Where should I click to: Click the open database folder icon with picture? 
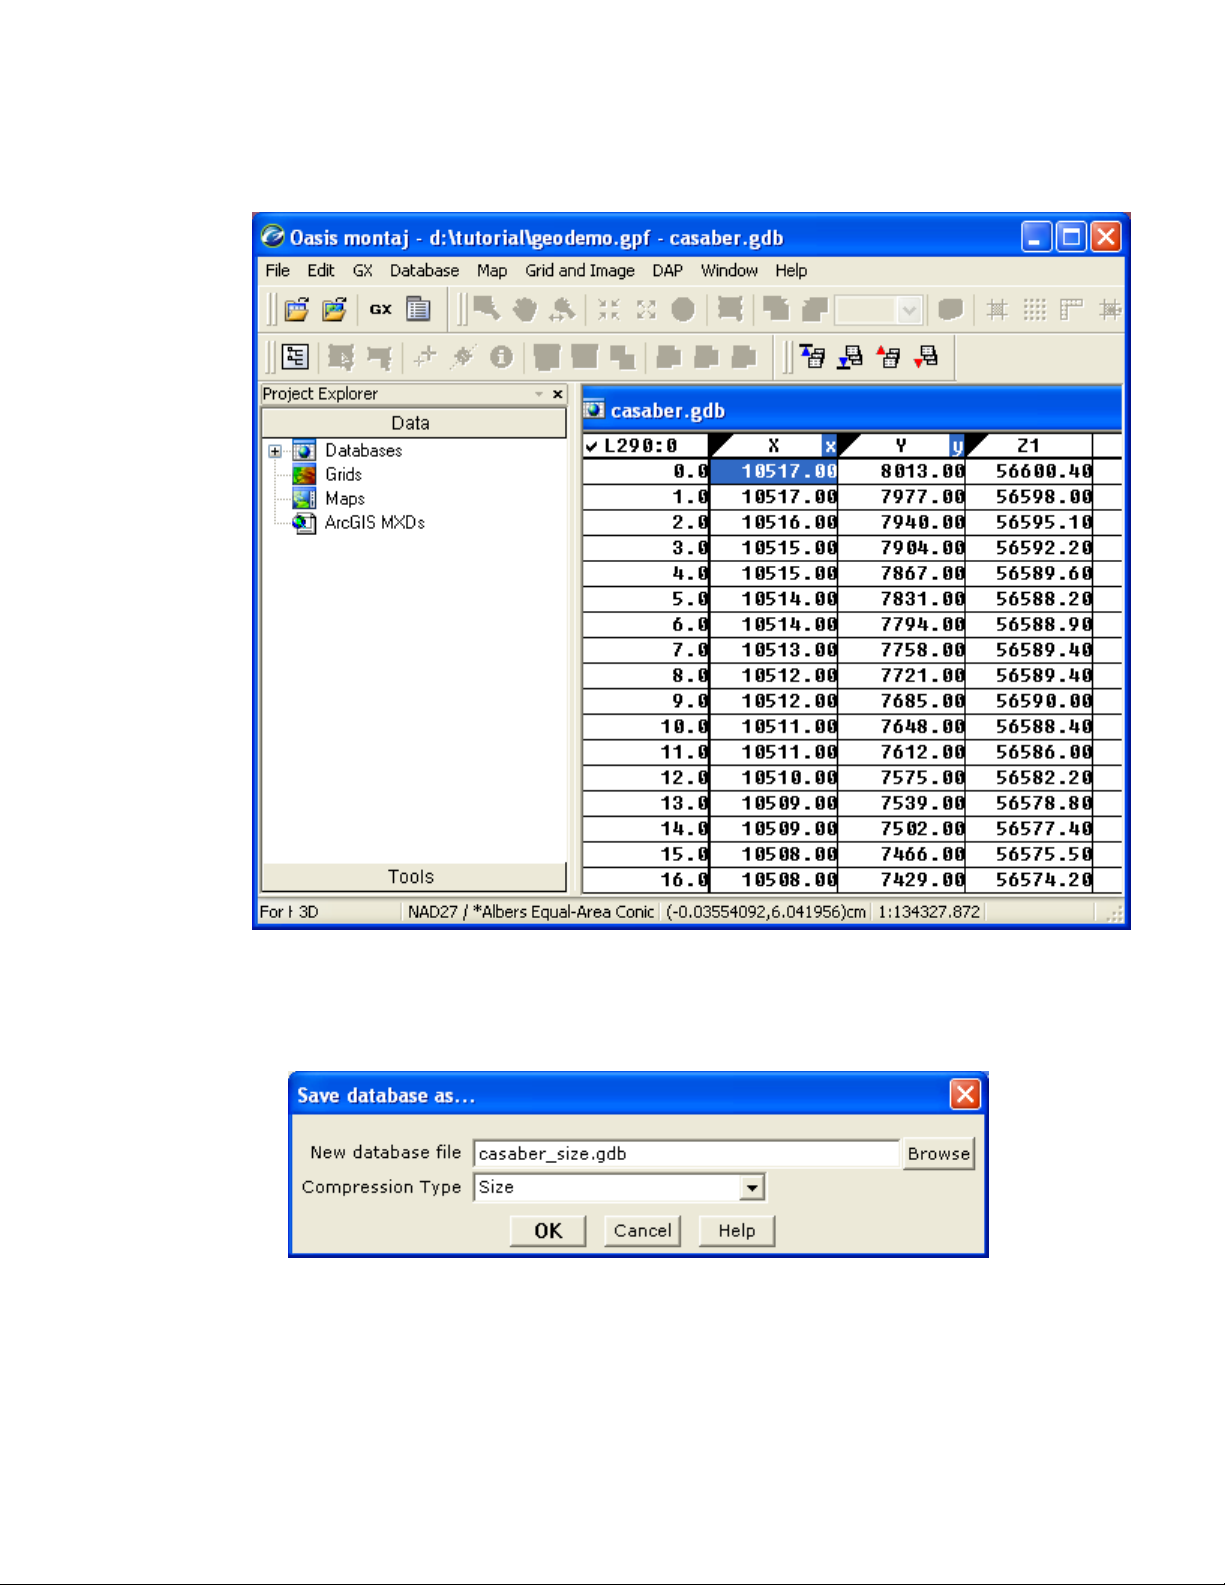coord(334,309)
